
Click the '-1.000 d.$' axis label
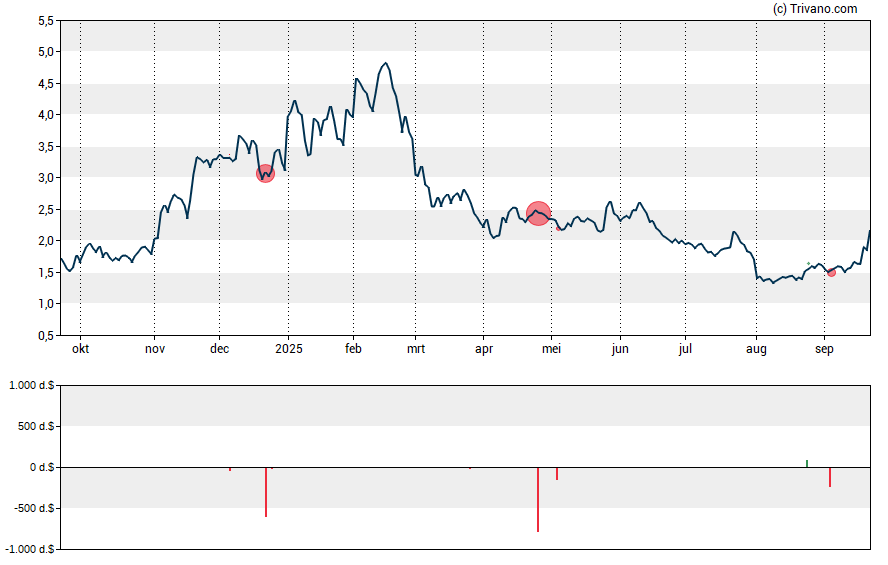coord(30,549)
